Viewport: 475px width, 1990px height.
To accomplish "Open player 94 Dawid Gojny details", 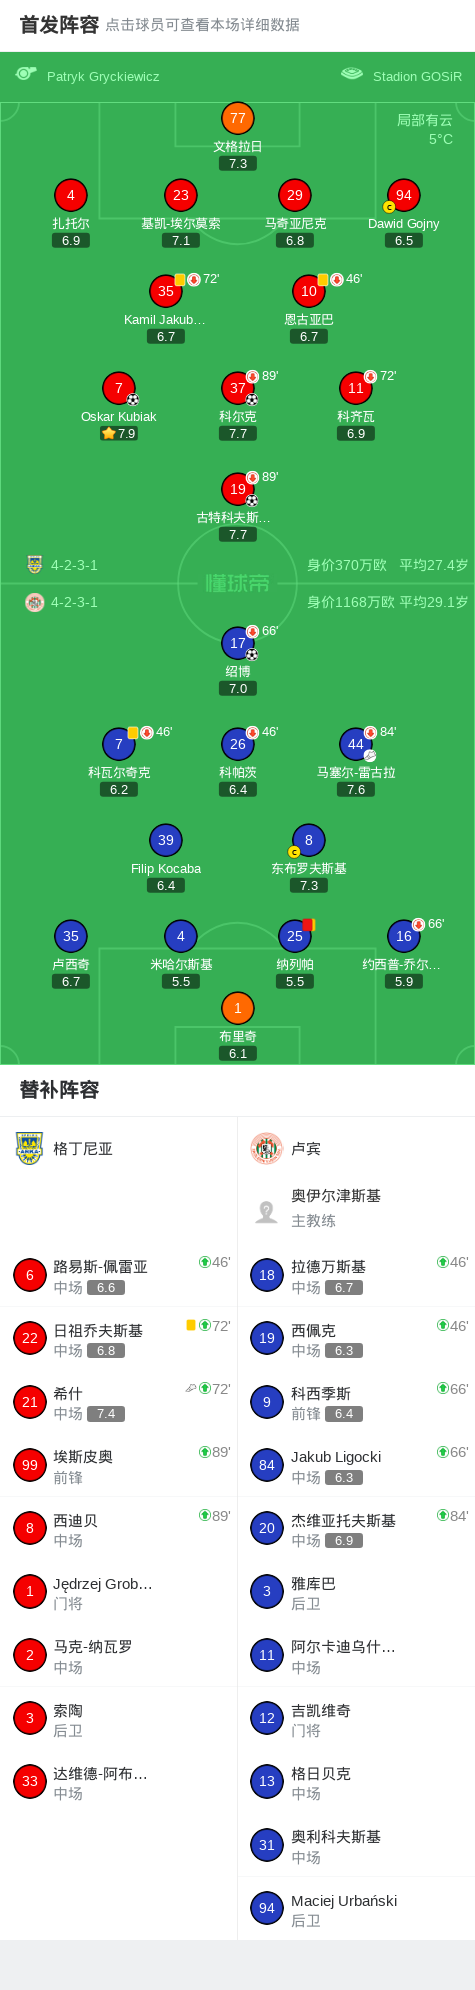I will tap(403, 196).
